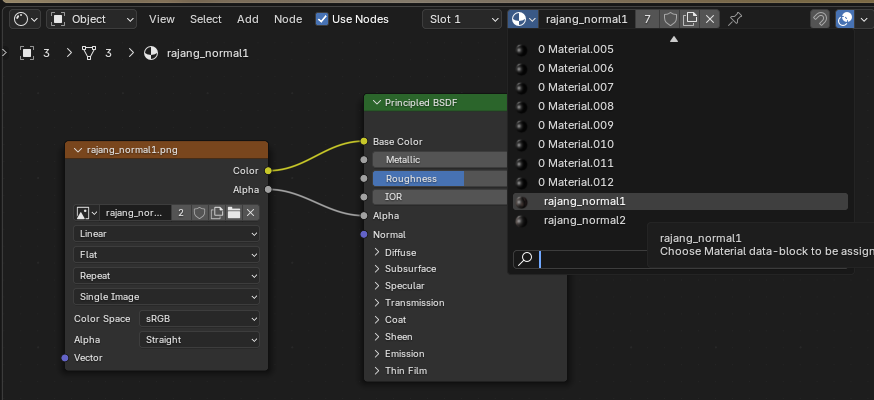This screenshot has height=400, width=874.
Task: Click the Roughness slider in Principled BSDF
Action: click(438, 178)
